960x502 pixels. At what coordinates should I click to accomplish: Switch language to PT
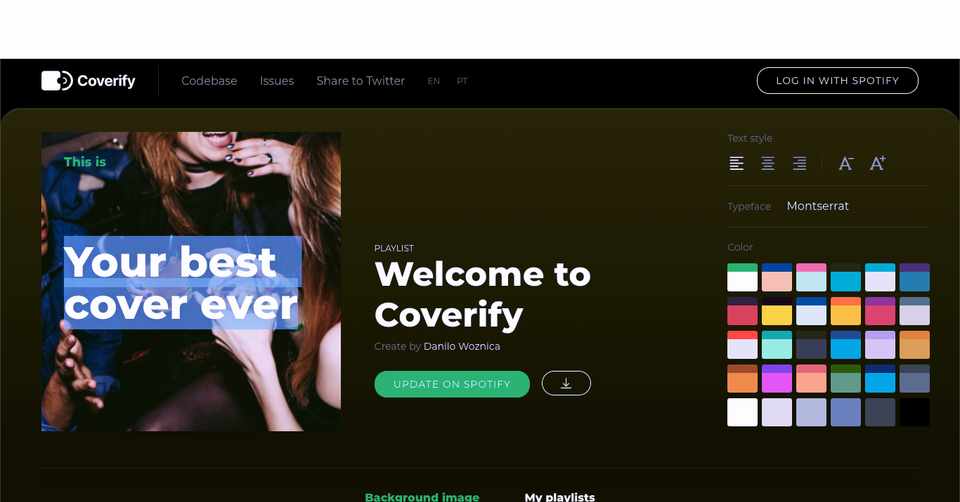[x=462, y=81]
